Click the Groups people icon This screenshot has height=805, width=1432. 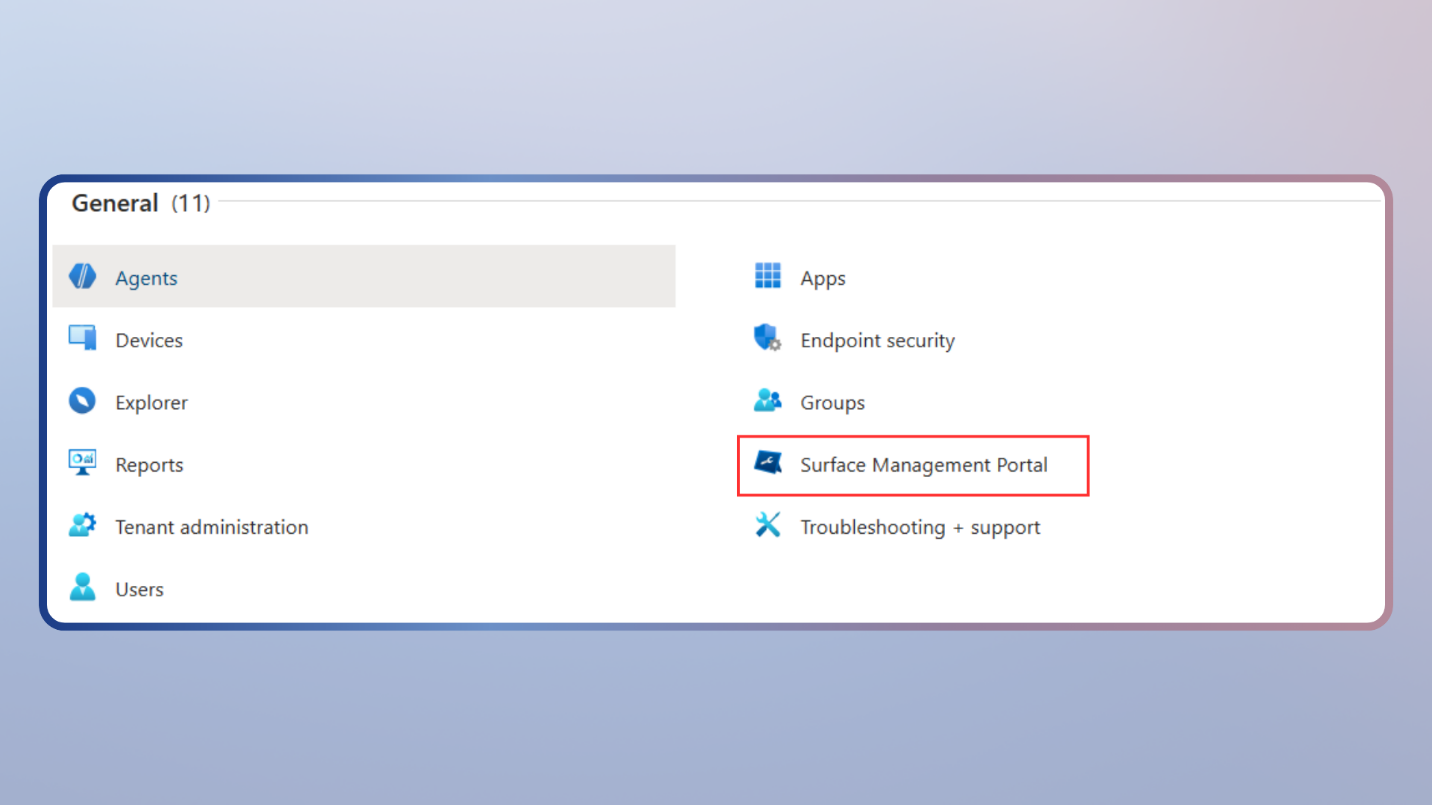pyautogui.click(x=767, y=401)
